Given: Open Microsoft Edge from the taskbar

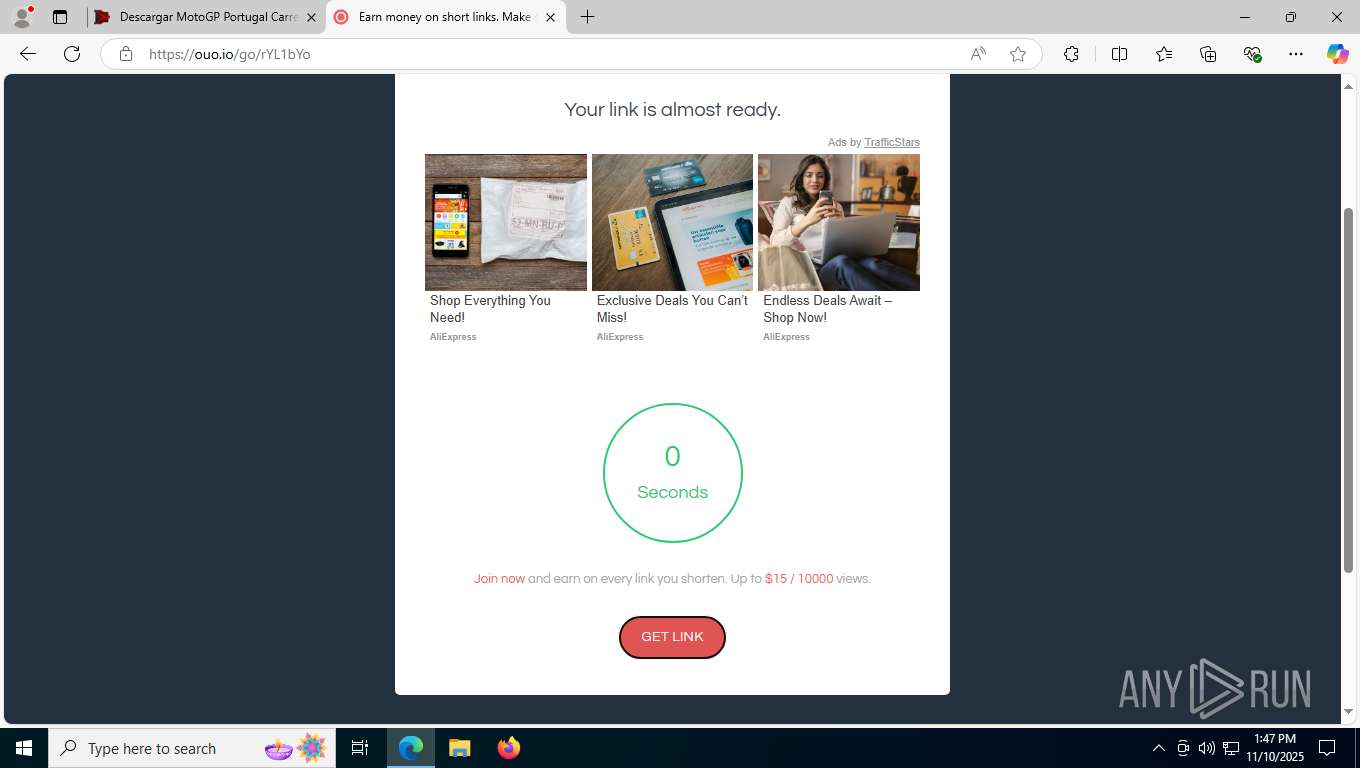Looking at the screenshot, I should click(411, 748).
